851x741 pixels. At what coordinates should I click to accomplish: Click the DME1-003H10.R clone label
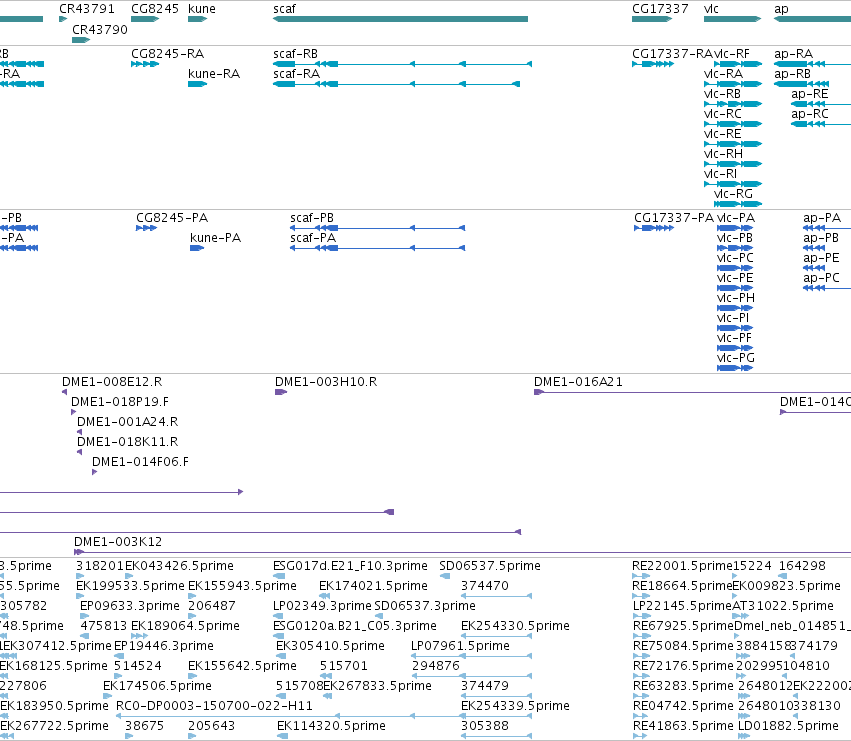pos(326,382)
